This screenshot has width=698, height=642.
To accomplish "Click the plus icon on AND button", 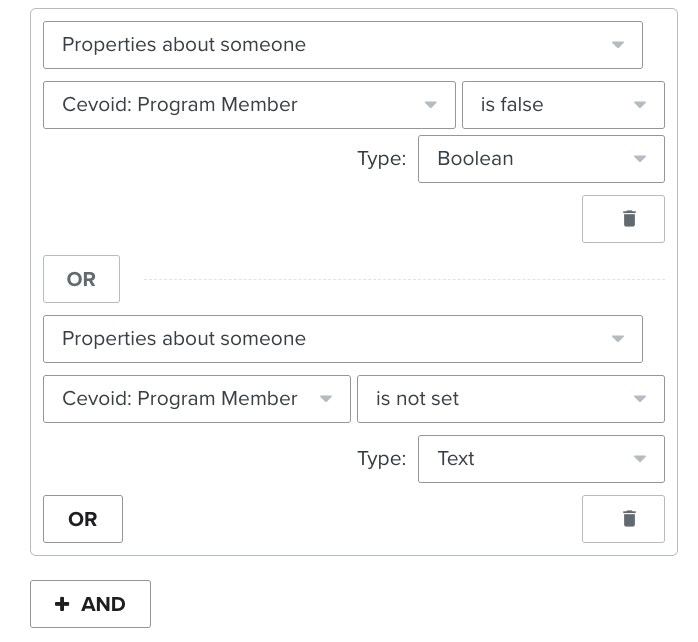I will pos(63,604).
